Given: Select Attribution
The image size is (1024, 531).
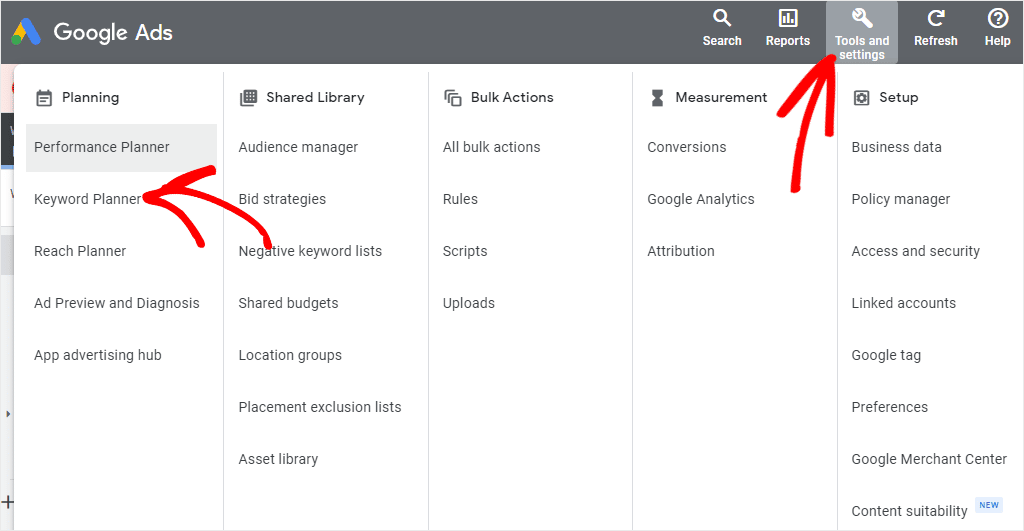Looking at the screenshot, I should (680, 251).
